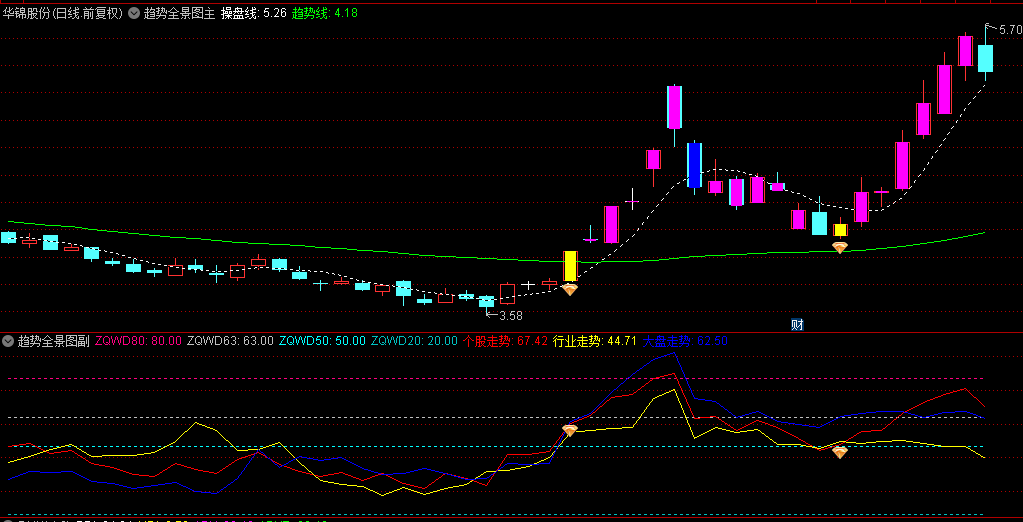Click the 行业走势: 44.71 label

594,341
